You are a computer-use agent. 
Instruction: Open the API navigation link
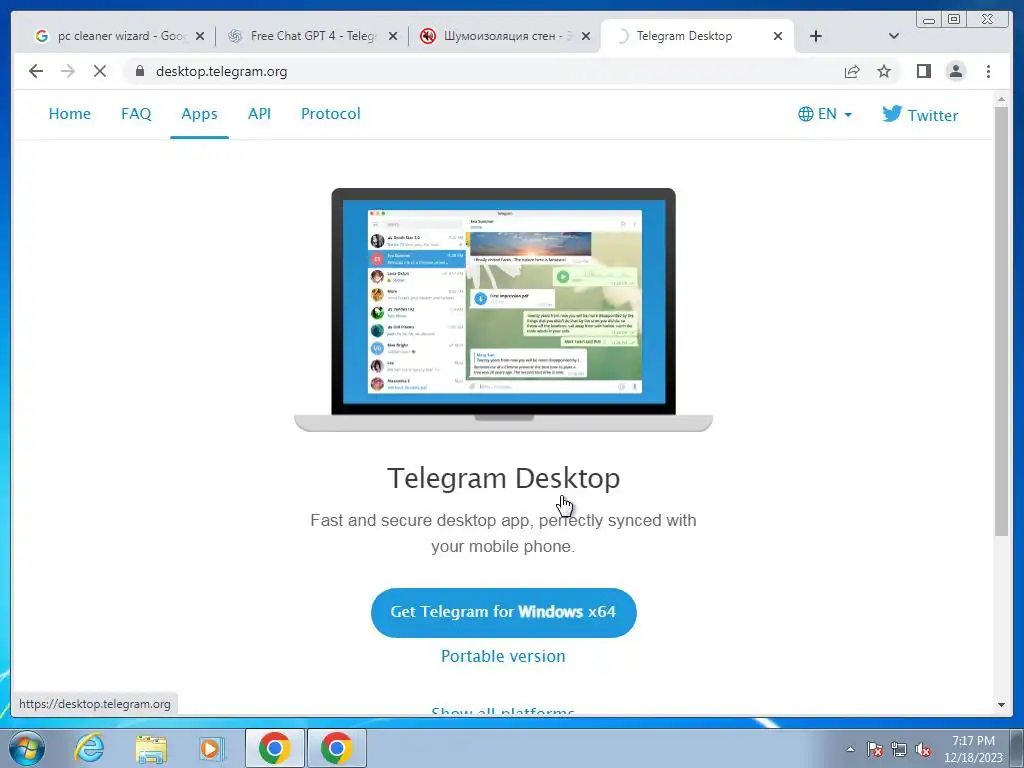coord(259,114)
